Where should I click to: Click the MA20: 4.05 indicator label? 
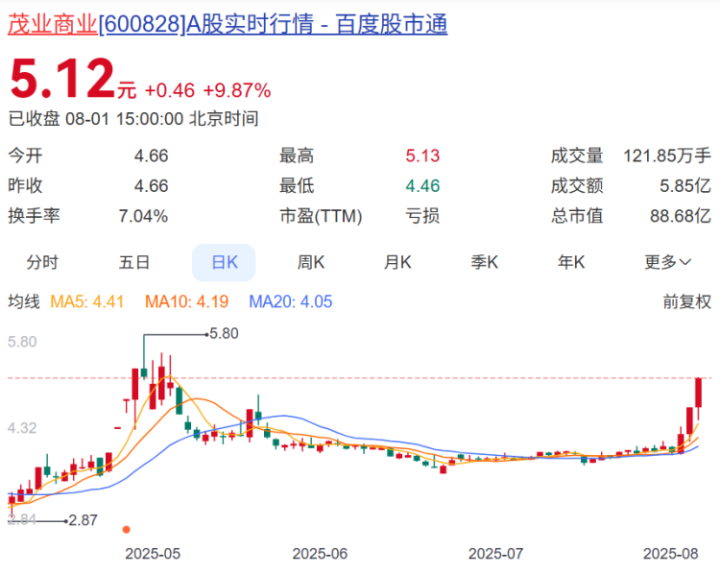[291, 302]
